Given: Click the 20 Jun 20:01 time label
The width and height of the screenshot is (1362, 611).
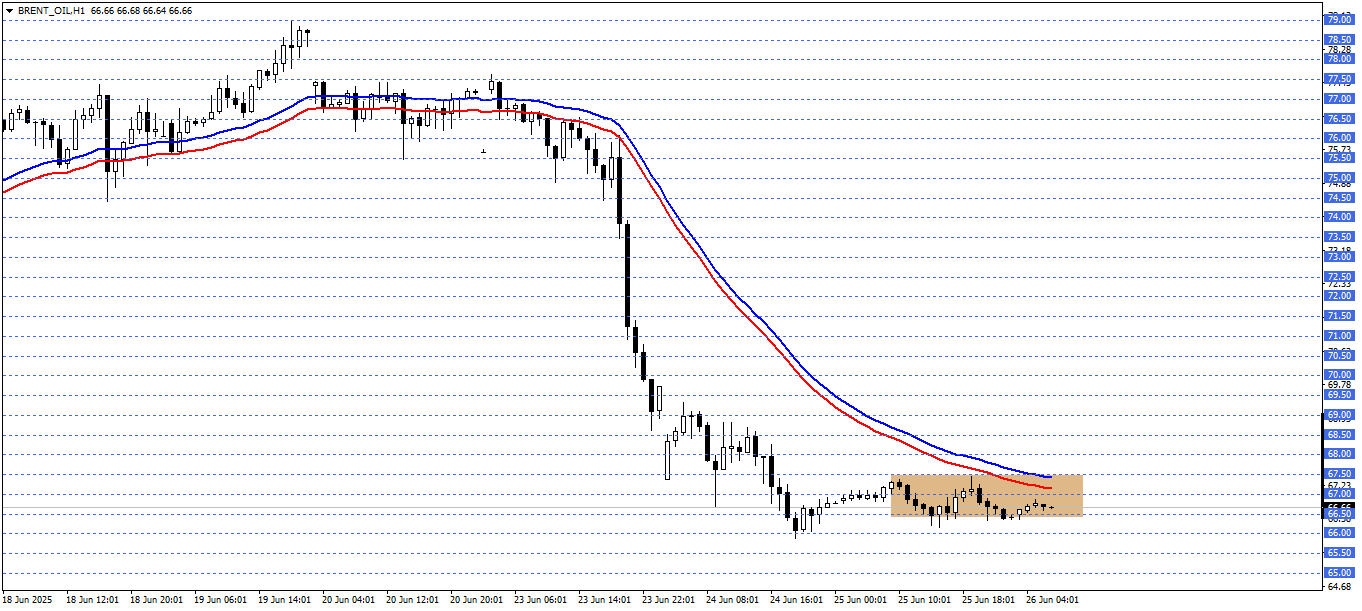Looking at the screenshot, I should click(x=475, y=600).
